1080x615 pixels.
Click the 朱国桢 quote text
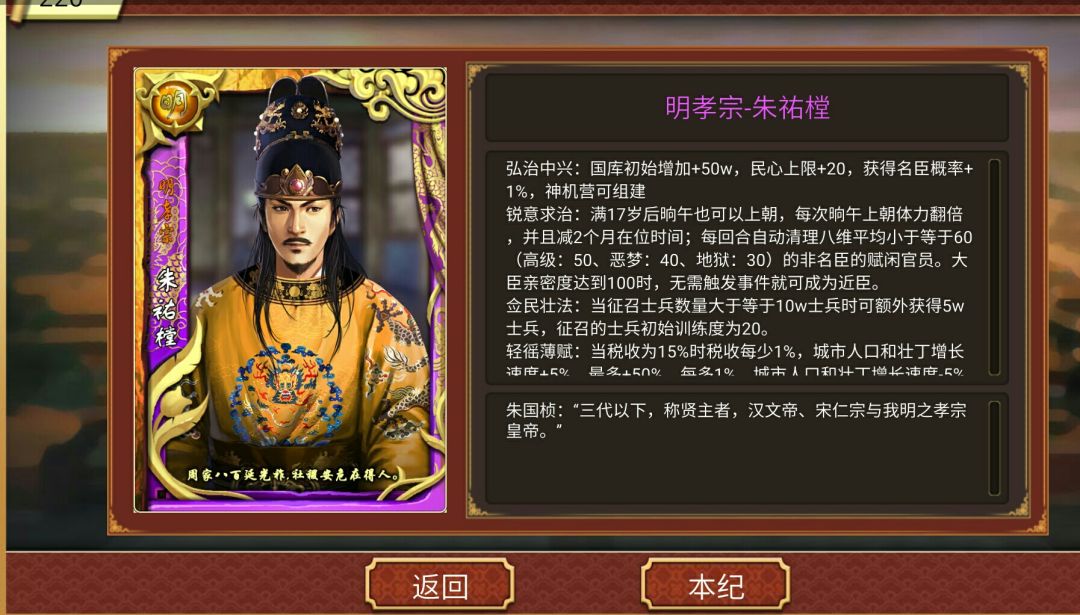pos(736,421)
